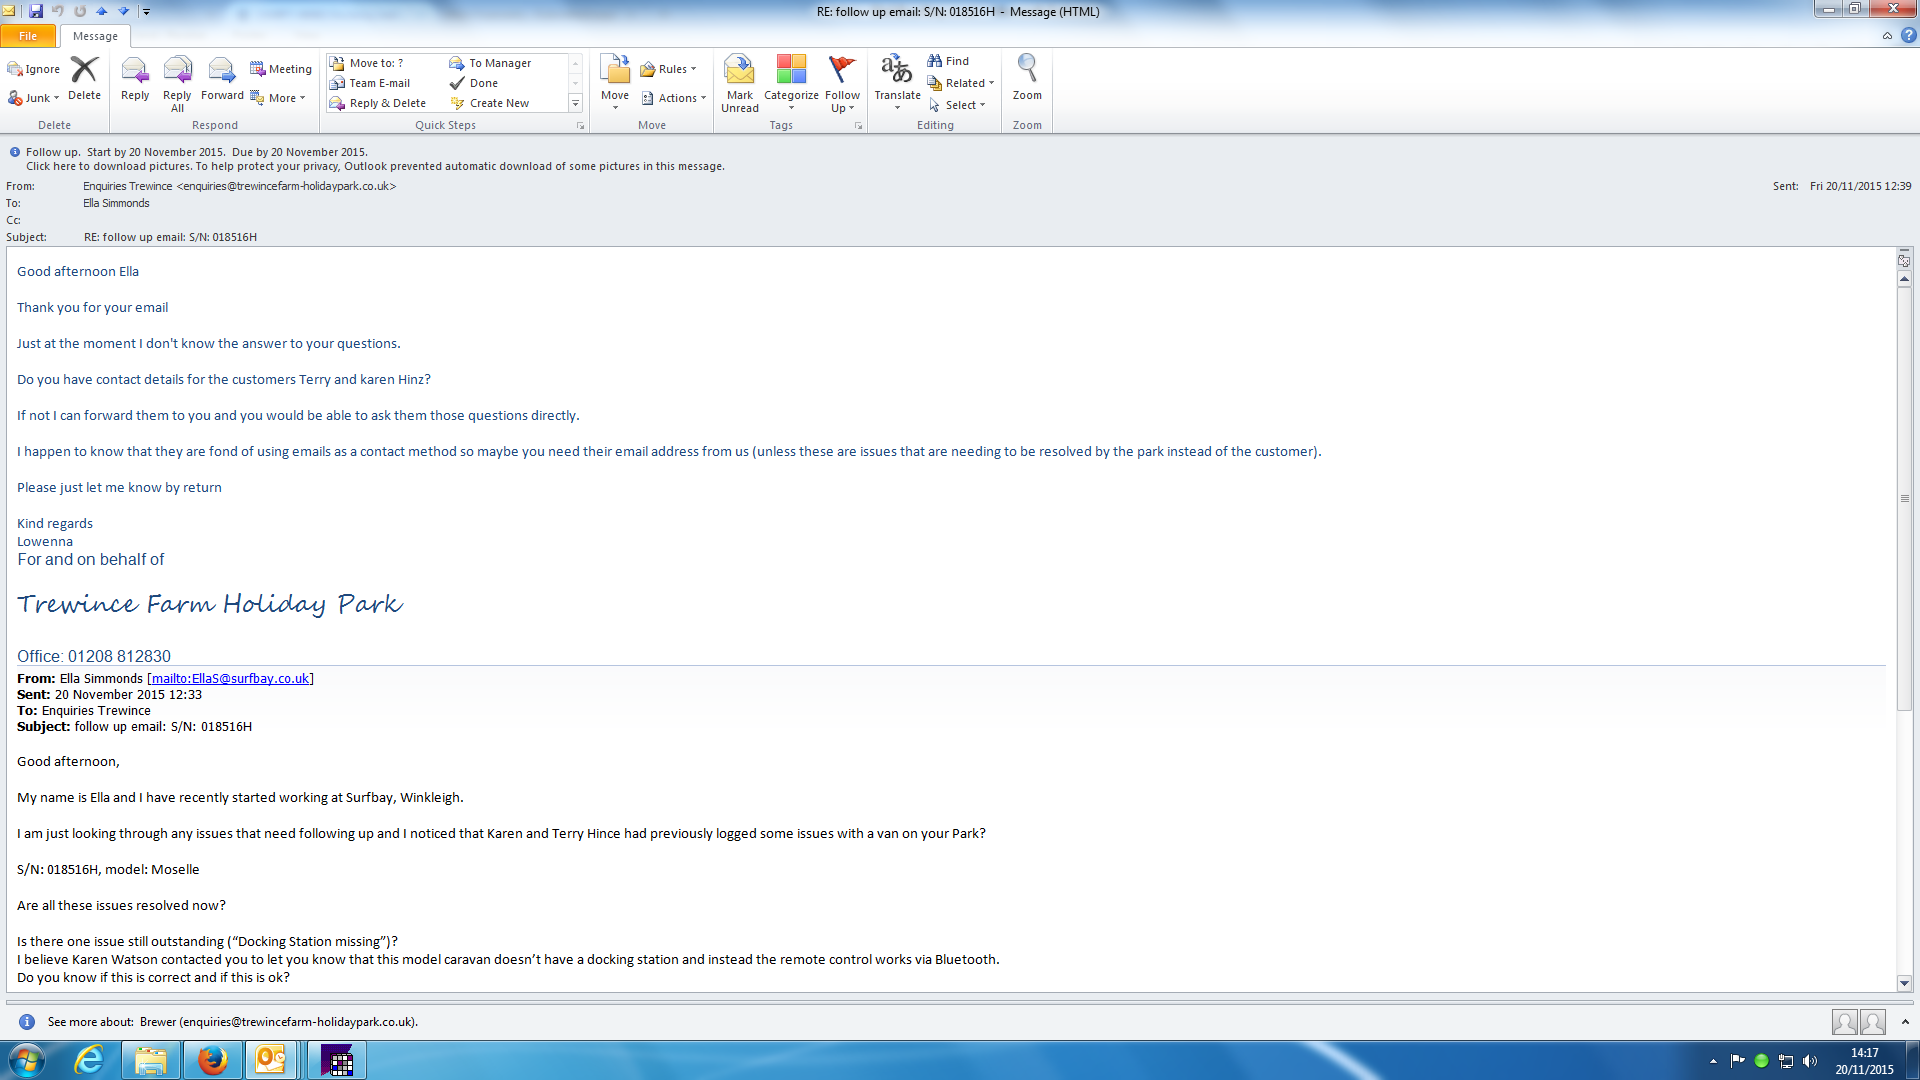Click the EllaS@surfbay.co.uk mailto link
This screenshot has width=1920, height=1080.
pyautogui.click(x=230, y=678)
